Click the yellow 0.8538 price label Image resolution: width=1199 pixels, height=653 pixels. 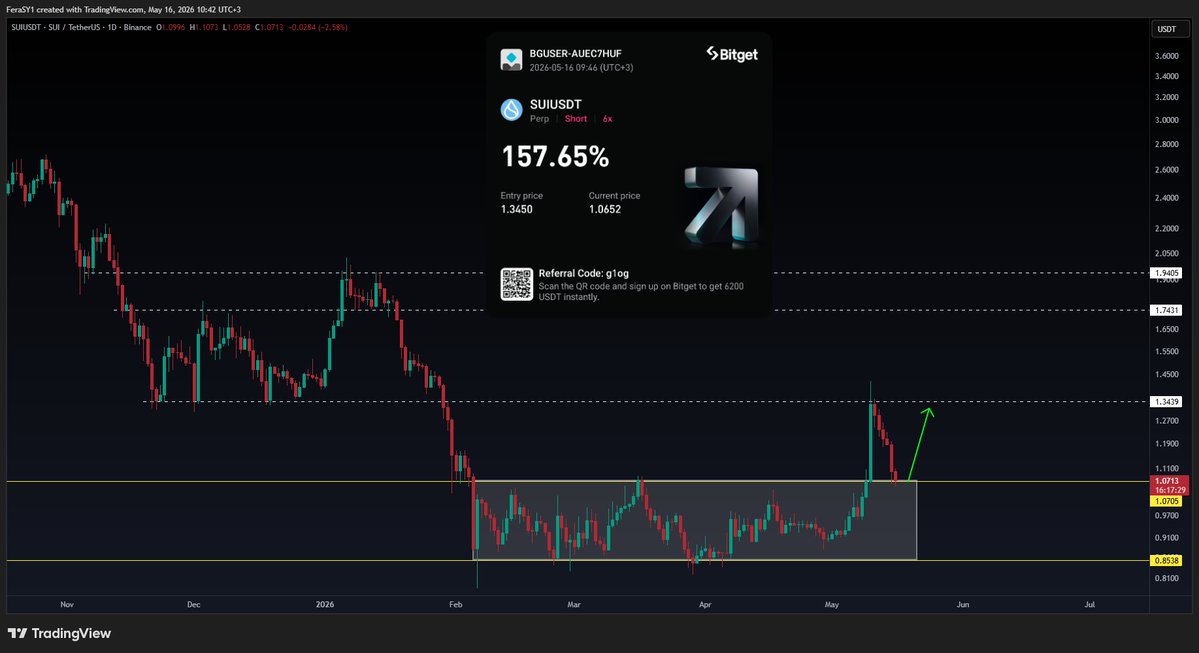[1166, 560]
